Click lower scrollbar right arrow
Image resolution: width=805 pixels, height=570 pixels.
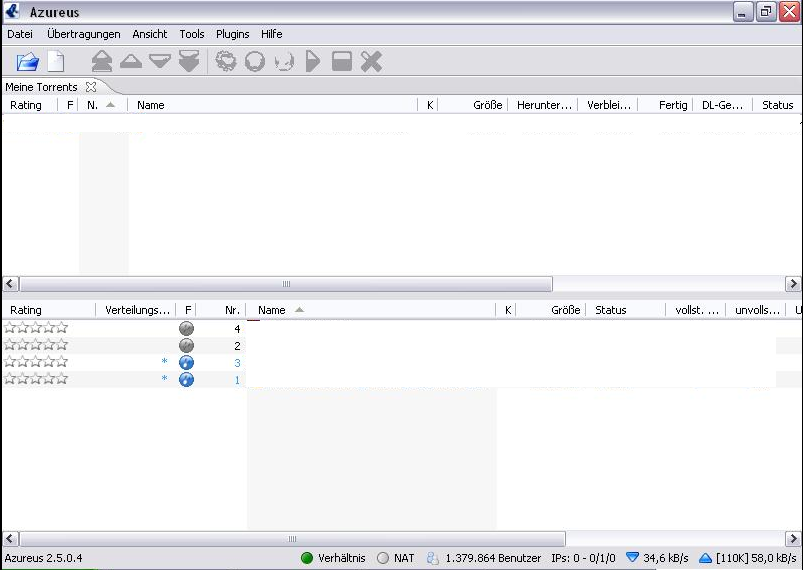(793, 539)
